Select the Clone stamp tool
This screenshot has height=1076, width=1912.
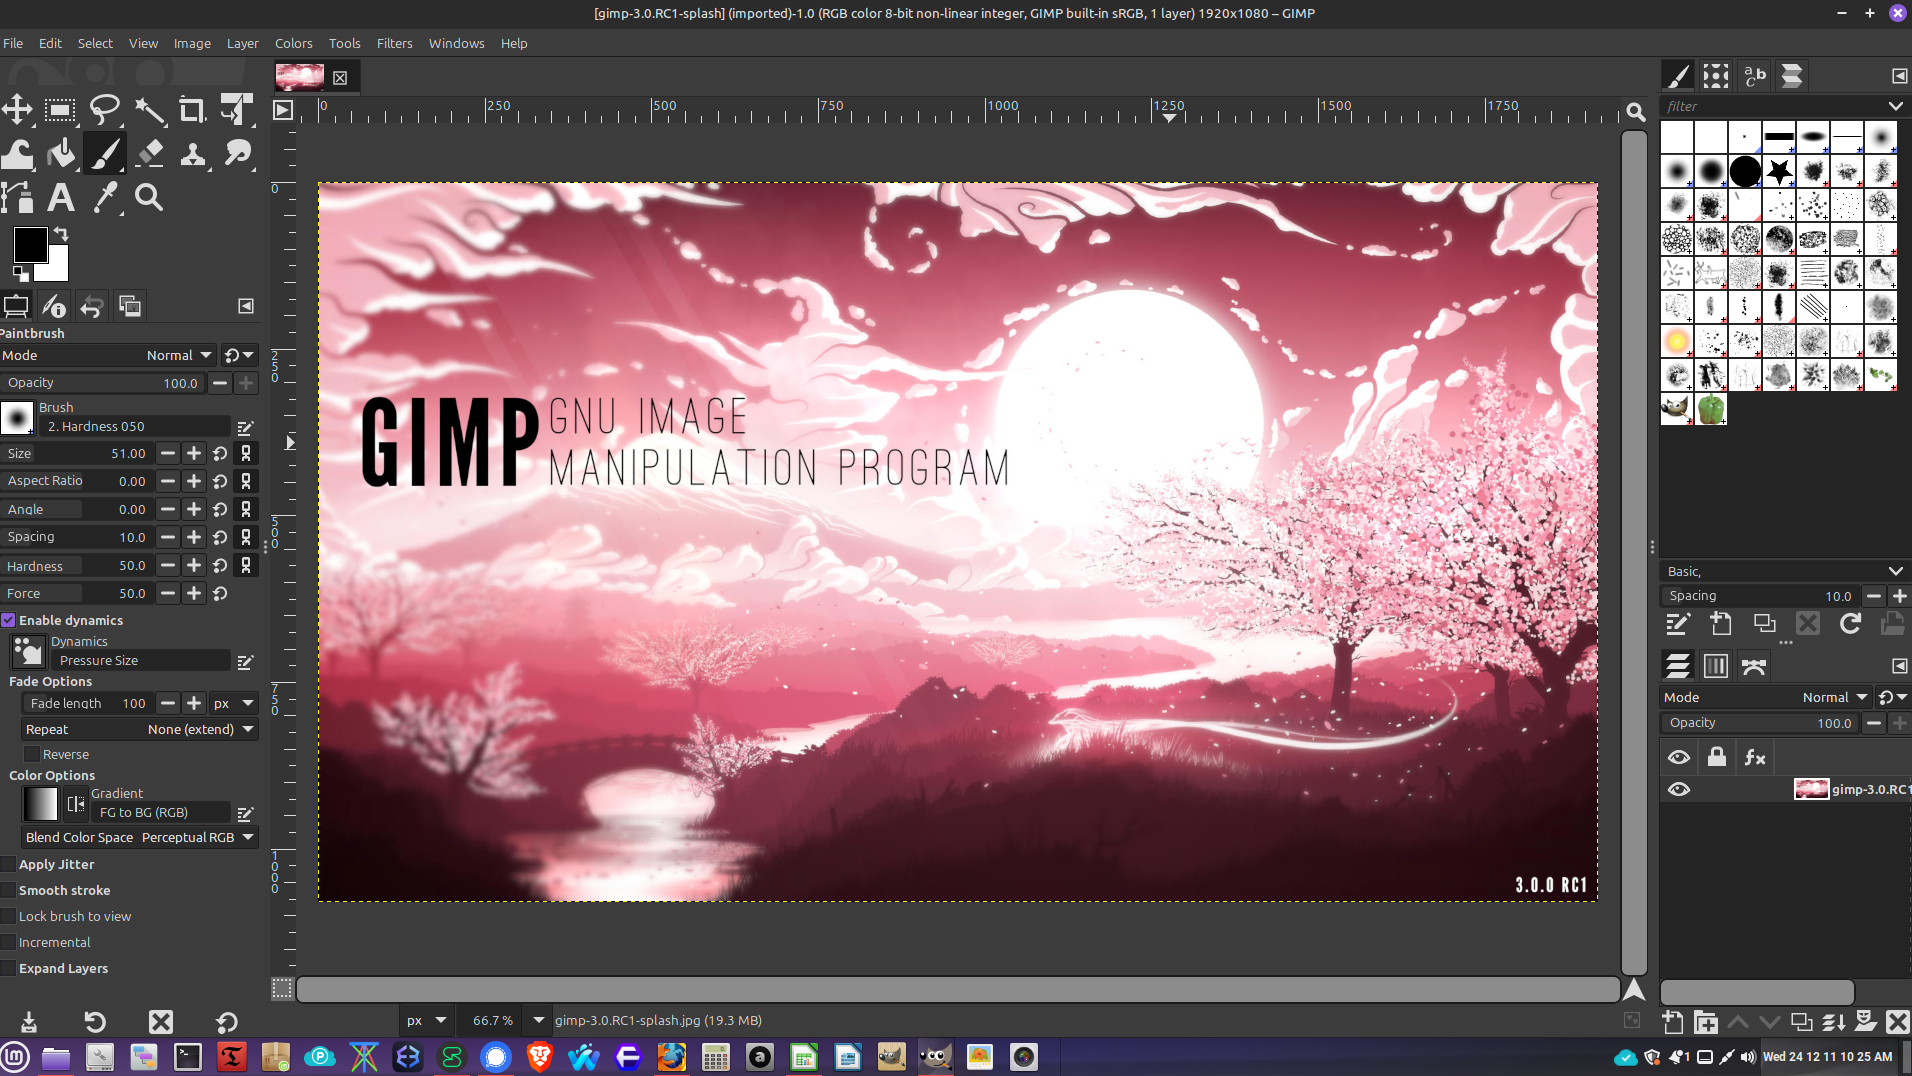point(192,153)
